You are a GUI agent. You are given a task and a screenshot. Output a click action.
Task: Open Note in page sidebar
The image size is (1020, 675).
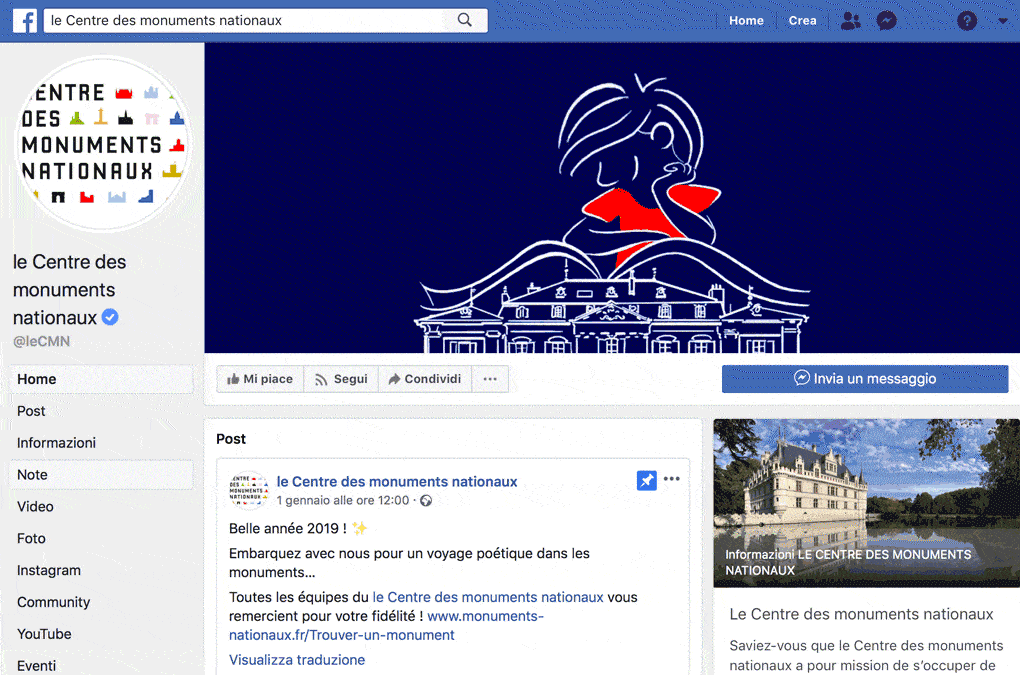(101, 475)
